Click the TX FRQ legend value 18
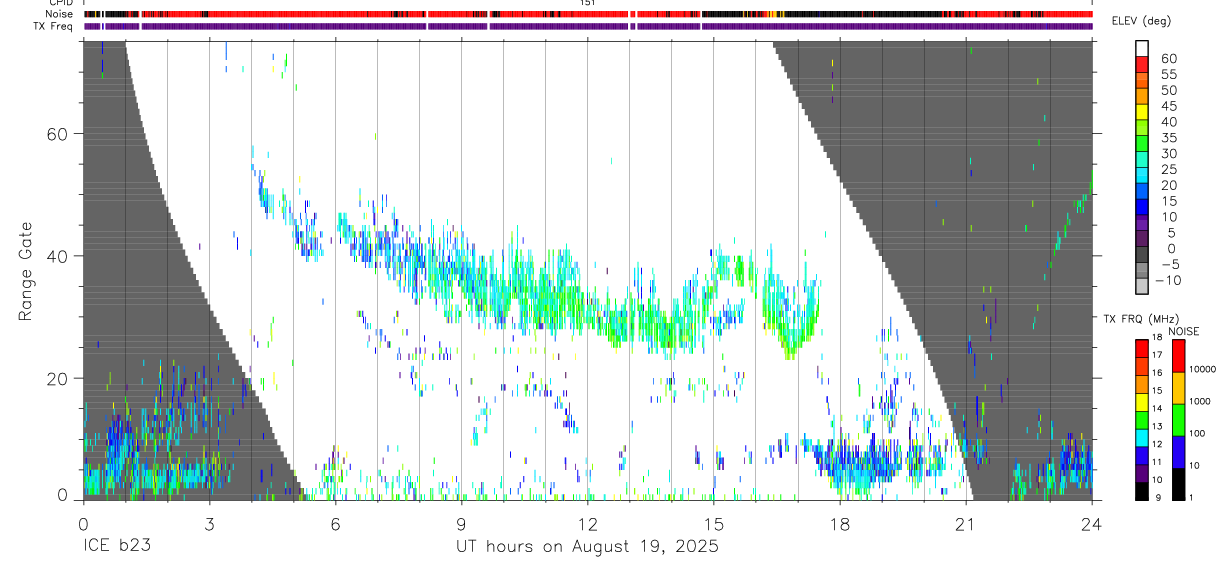The image size is (1228, 567). pos(1157,338)
